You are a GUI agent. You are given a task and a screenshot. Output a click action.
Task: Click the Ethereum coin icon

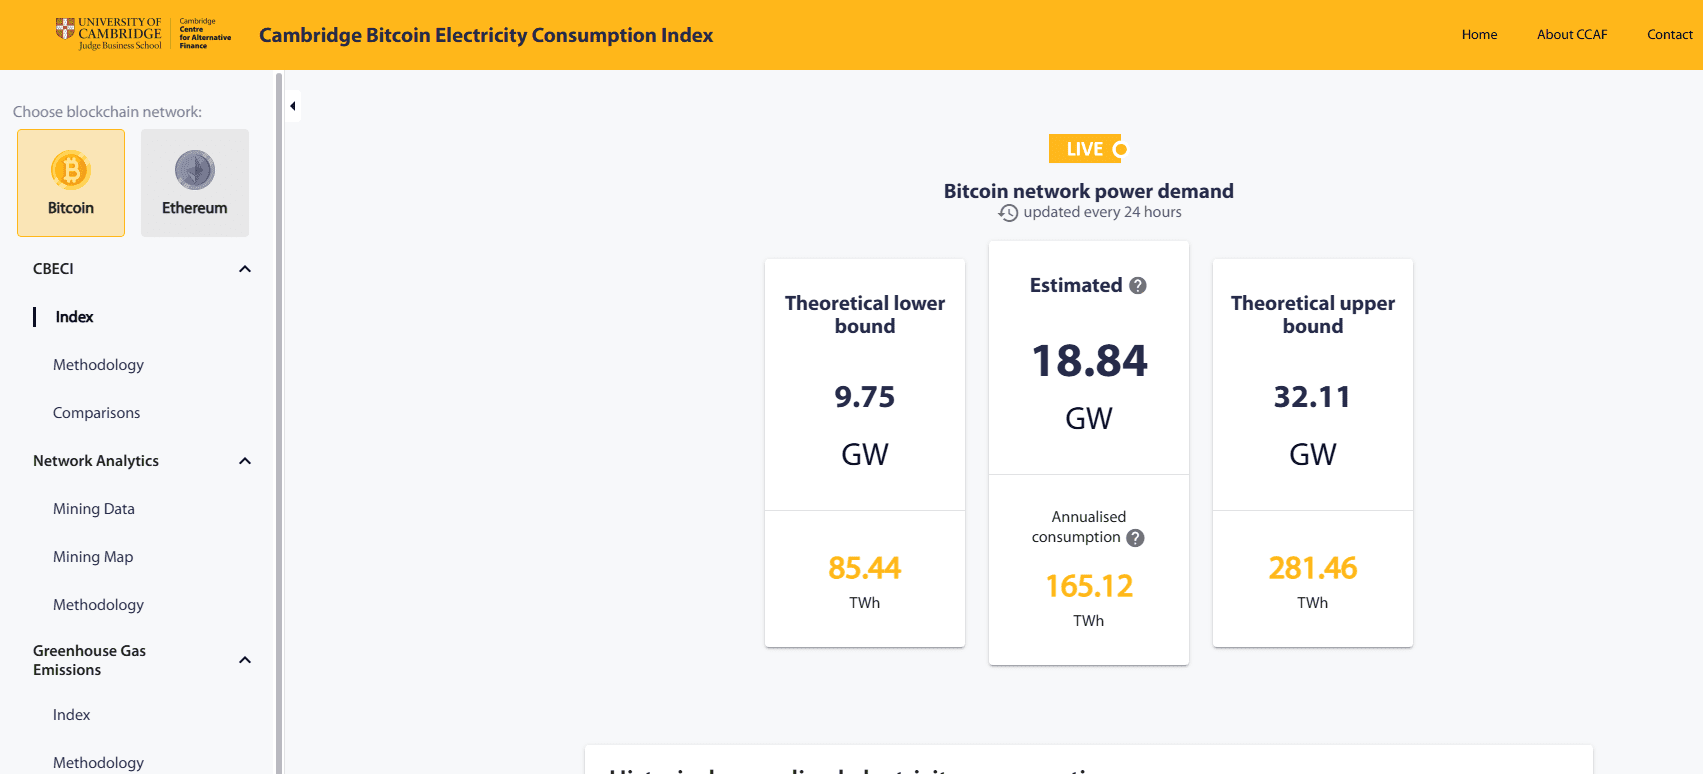194,170
